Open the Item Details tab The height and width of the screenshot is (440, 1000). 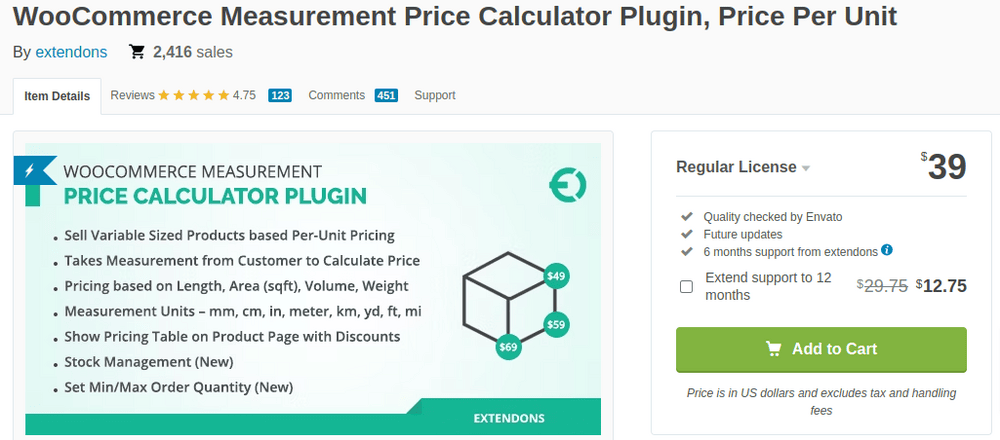pos(57,97)
